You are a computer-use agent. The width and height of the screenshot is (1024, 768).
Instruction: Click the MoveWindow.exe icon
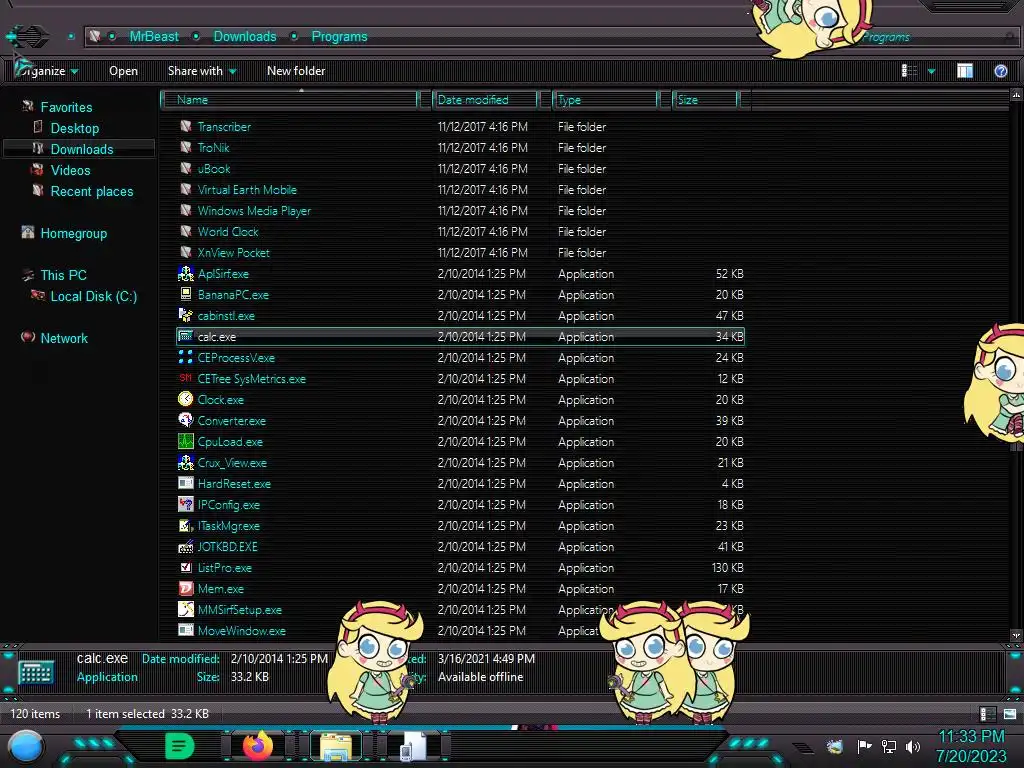pyautogui.click(x=185, y=630)
